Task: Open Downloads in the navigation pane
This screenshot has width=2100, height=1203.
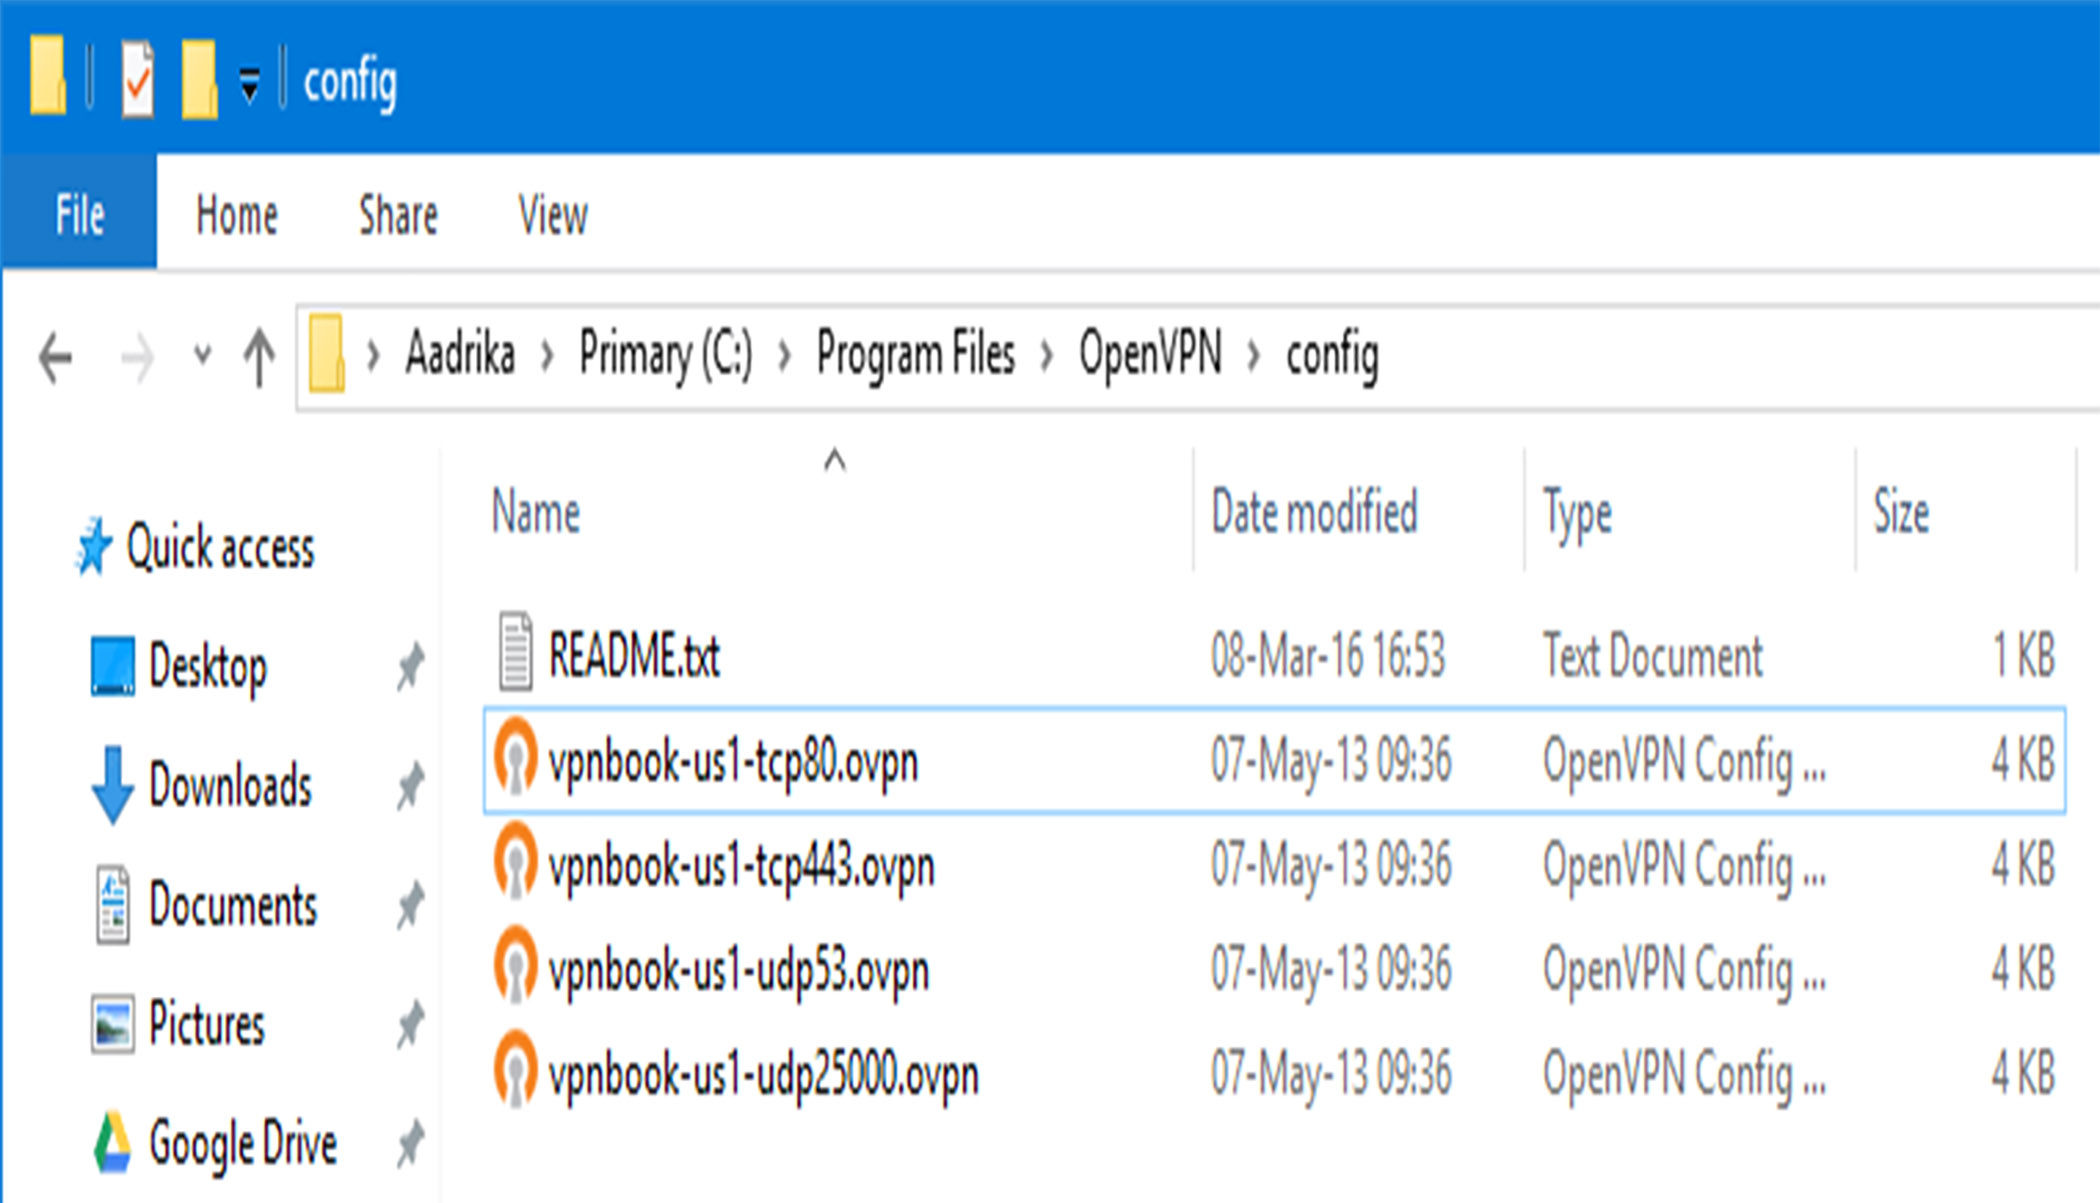Action: click(x=231, y=785)
